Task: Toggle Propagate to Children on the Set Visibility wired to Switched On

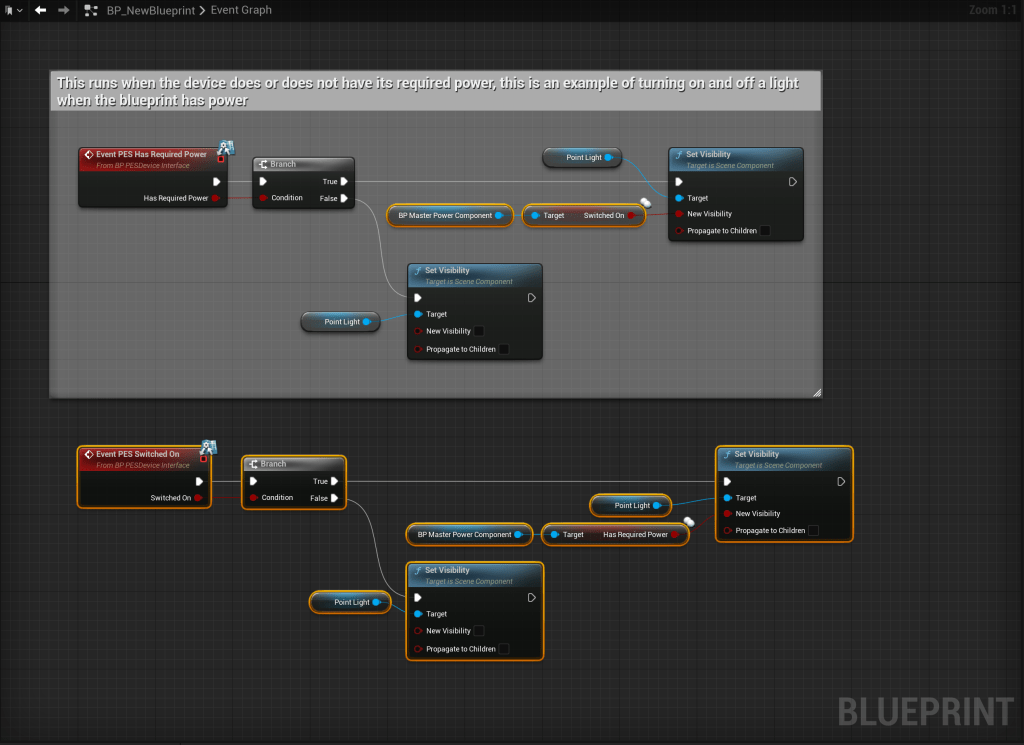Action: (x=765, y=230)
